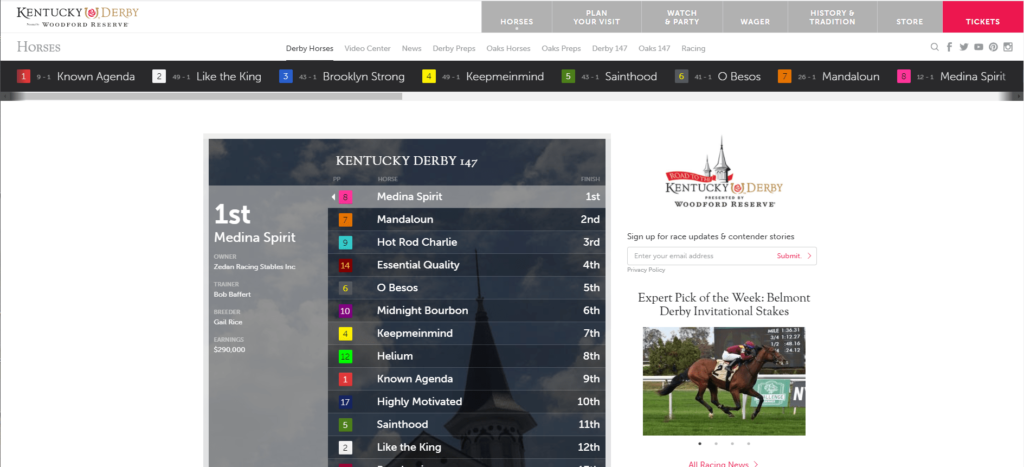The width and height of the screenshot is (1024, 467).
Task: Click the arrow next to Submit
Action: point(809,256)
